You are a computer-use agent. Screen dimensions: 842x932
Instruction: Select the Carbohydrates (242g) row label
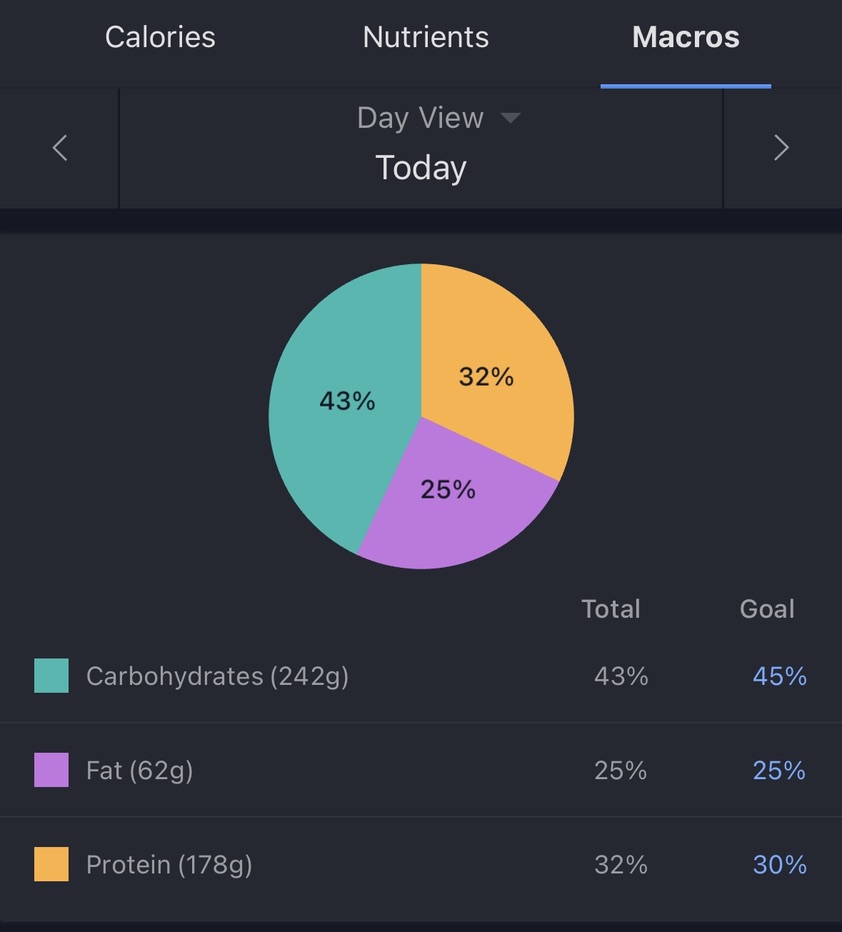tap(217, 676)
